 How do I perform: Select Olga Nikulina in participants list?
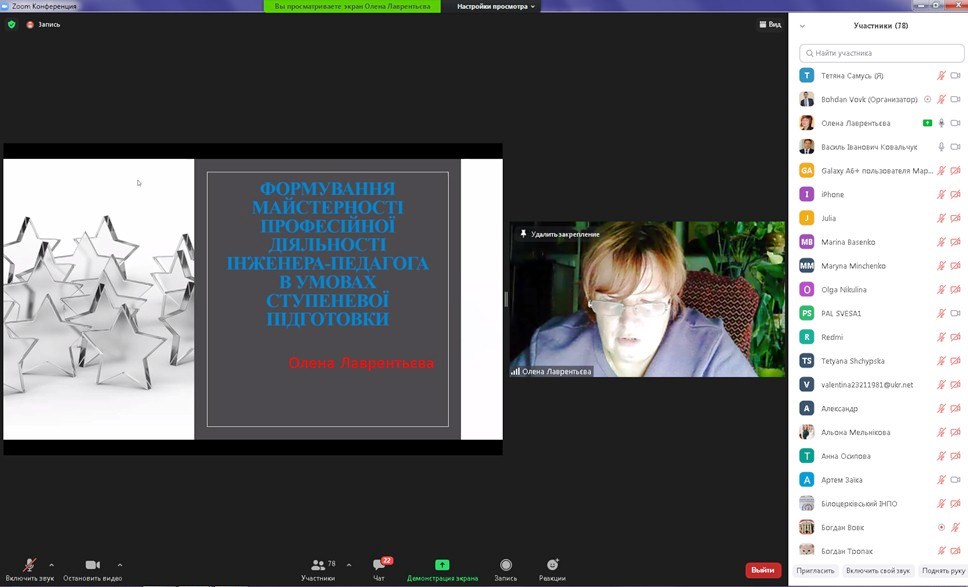tap(843, 290)
